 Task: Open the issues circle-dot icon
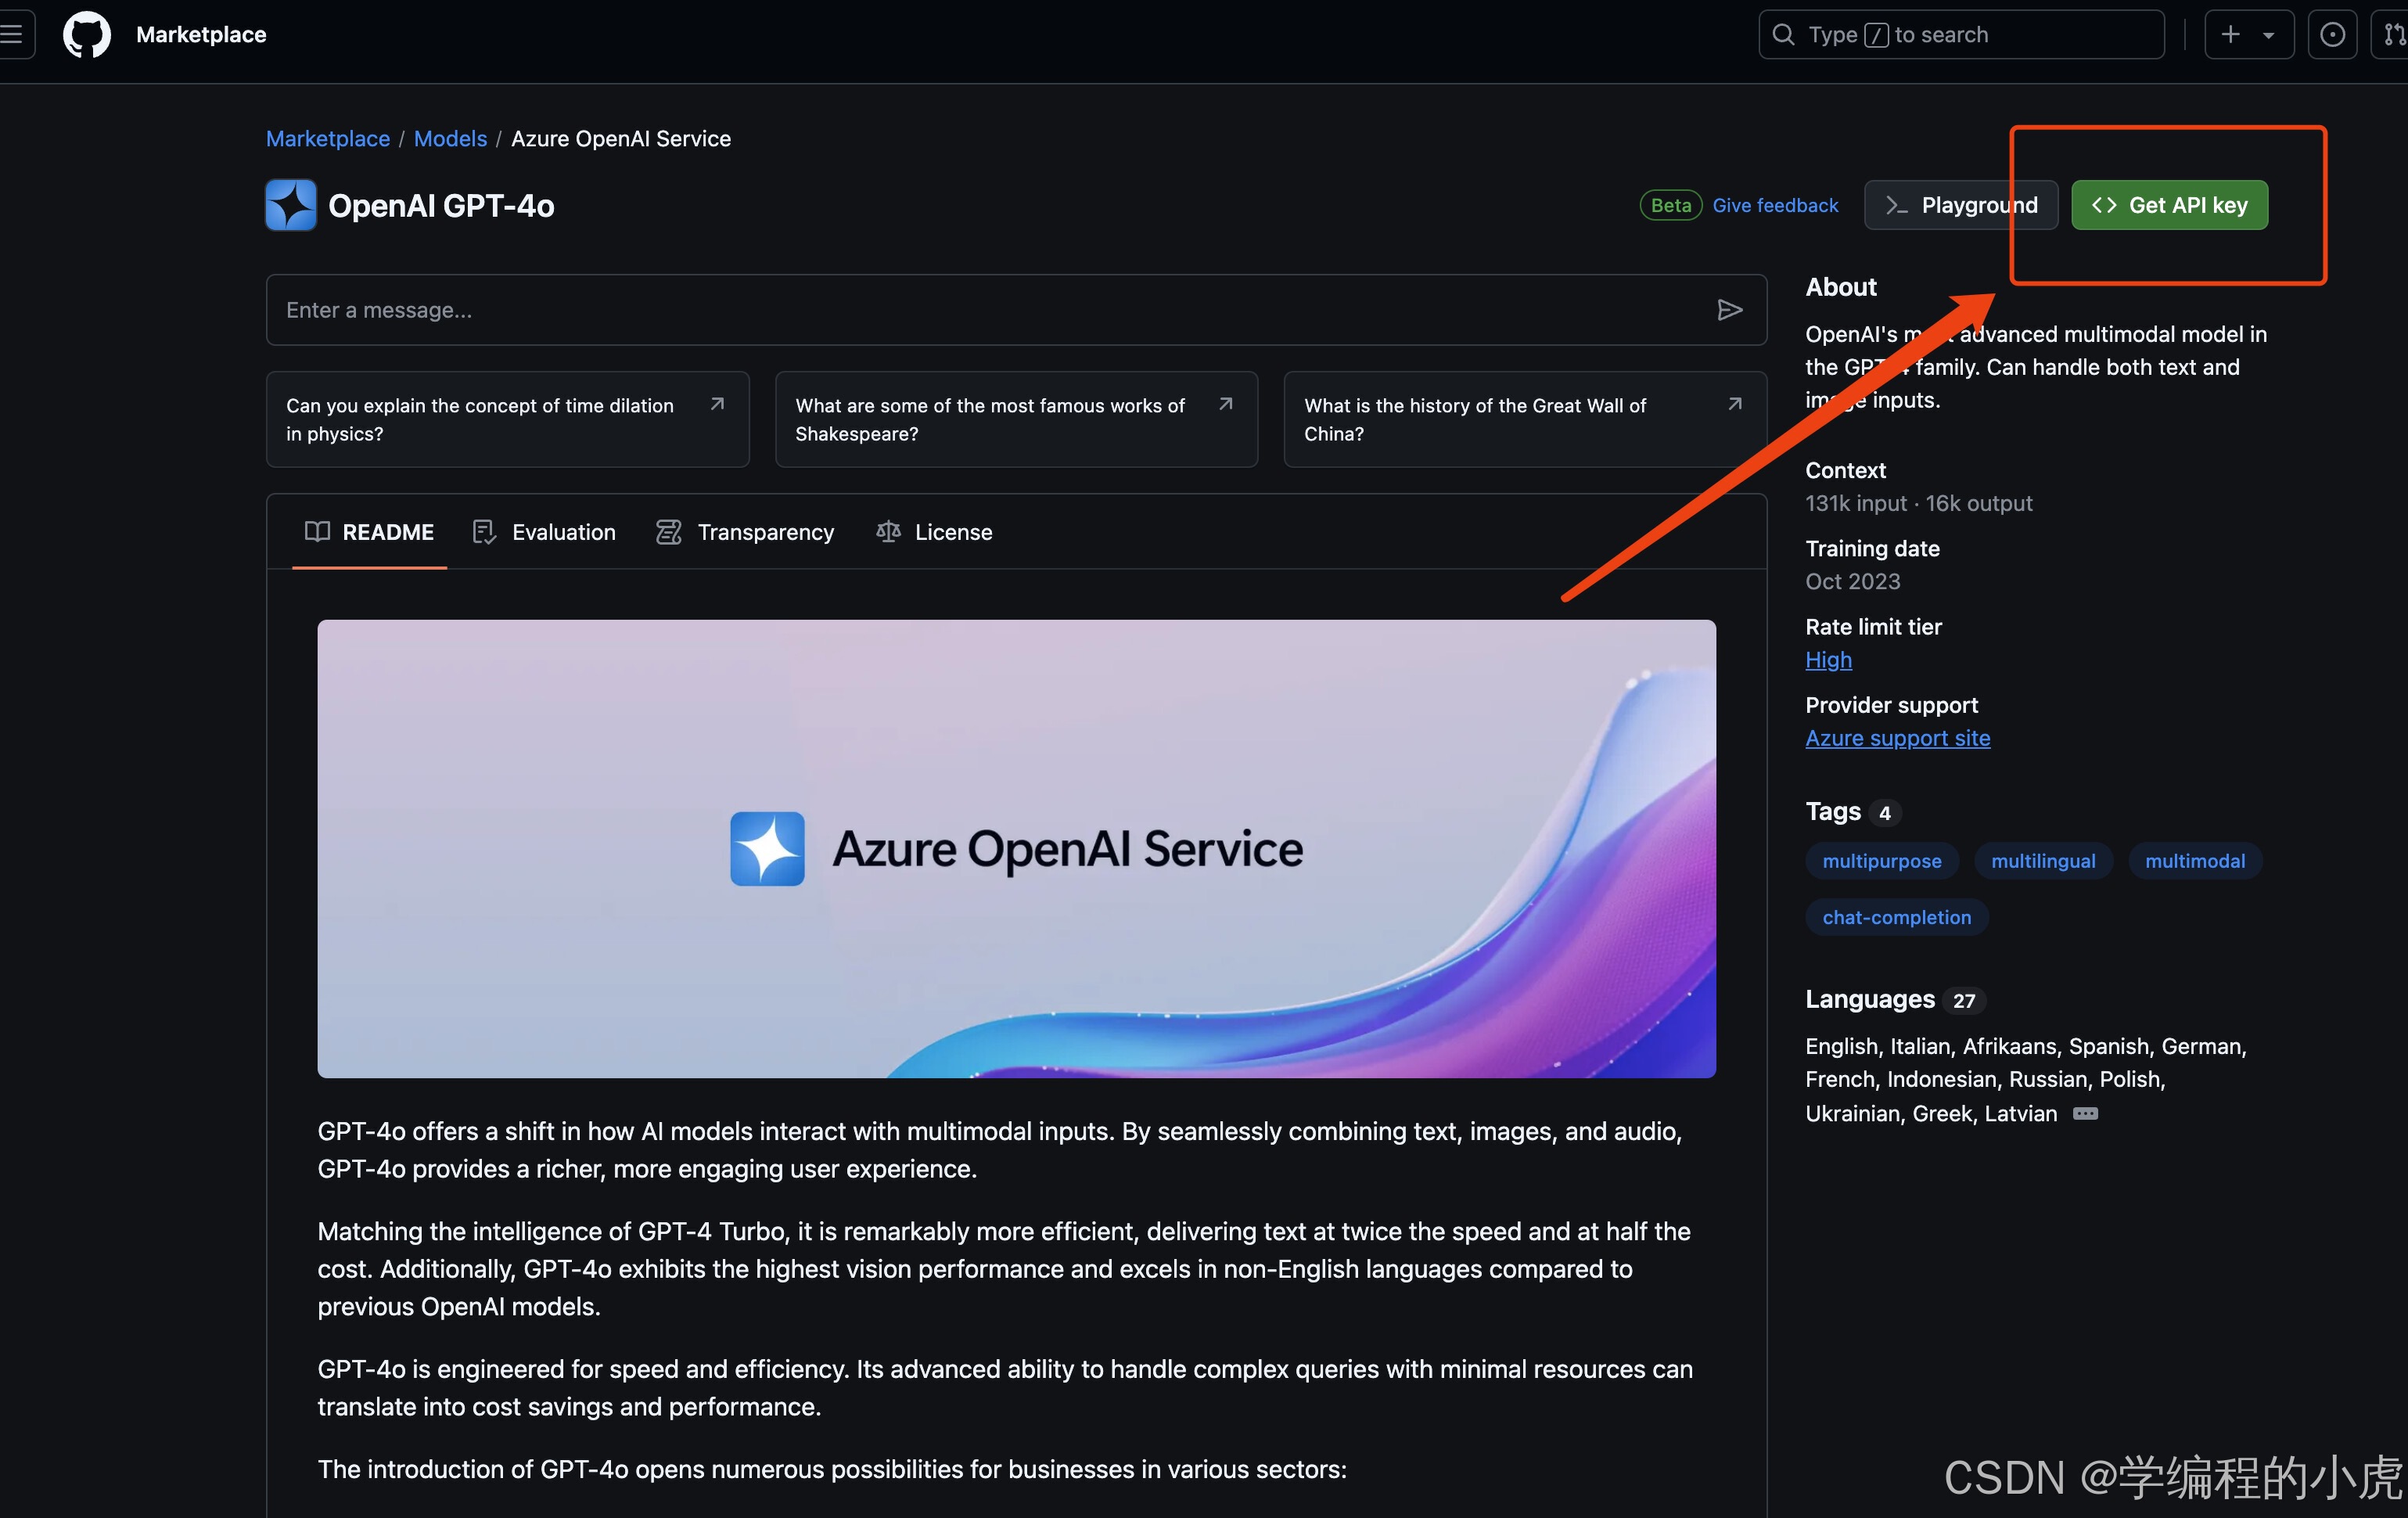2332,34
